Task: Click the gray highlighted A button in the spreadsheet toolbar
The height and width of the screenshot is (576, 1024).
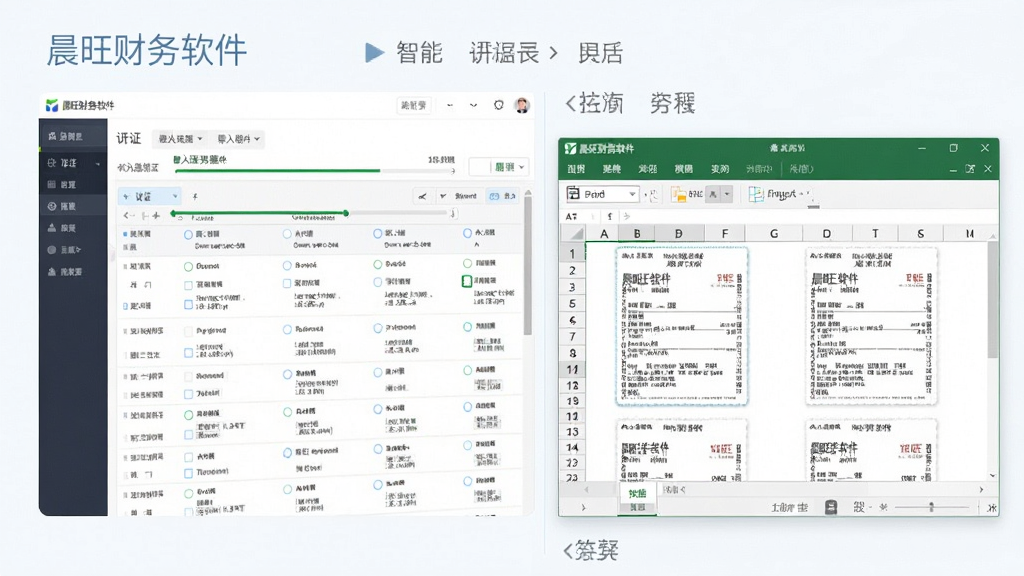Action: [x=713, y=194]
